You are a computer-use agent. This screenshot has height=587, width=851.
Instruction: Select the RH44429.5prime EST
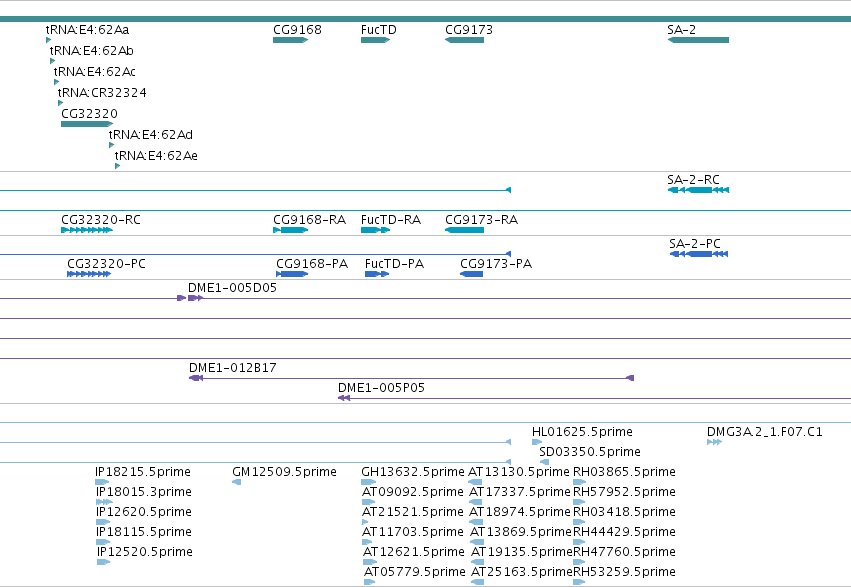580,543
